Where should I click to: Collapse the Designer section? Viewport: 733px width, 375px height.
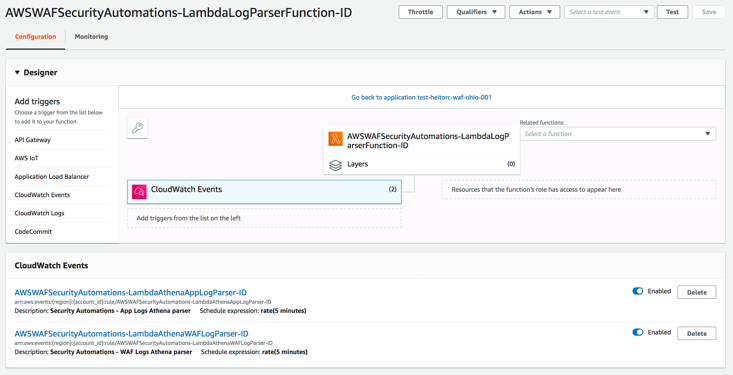tap(17, 72)
